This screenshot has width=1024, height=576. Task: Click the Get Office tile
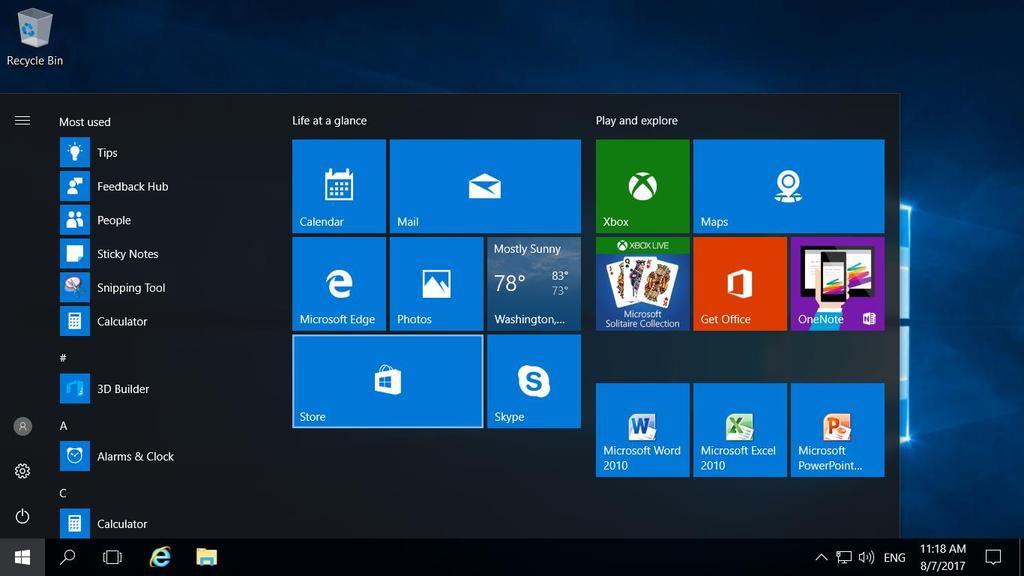[740, 283]
